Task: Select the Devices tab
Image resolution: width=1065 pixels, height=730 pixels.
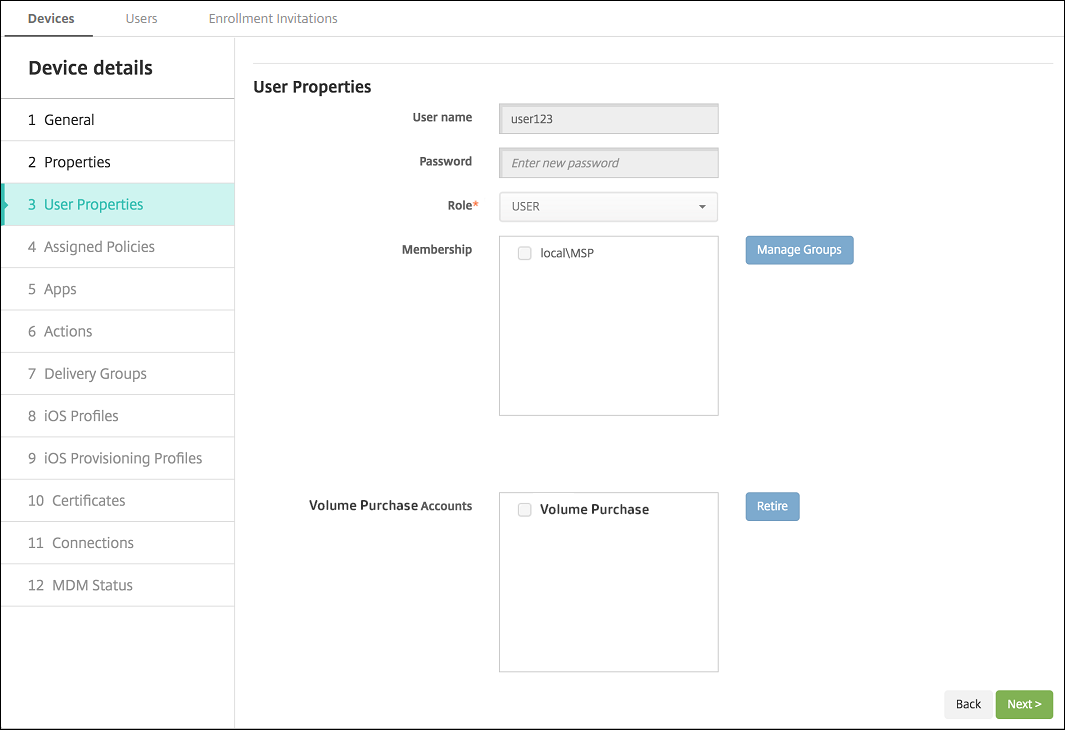Action: pos(50,18)
